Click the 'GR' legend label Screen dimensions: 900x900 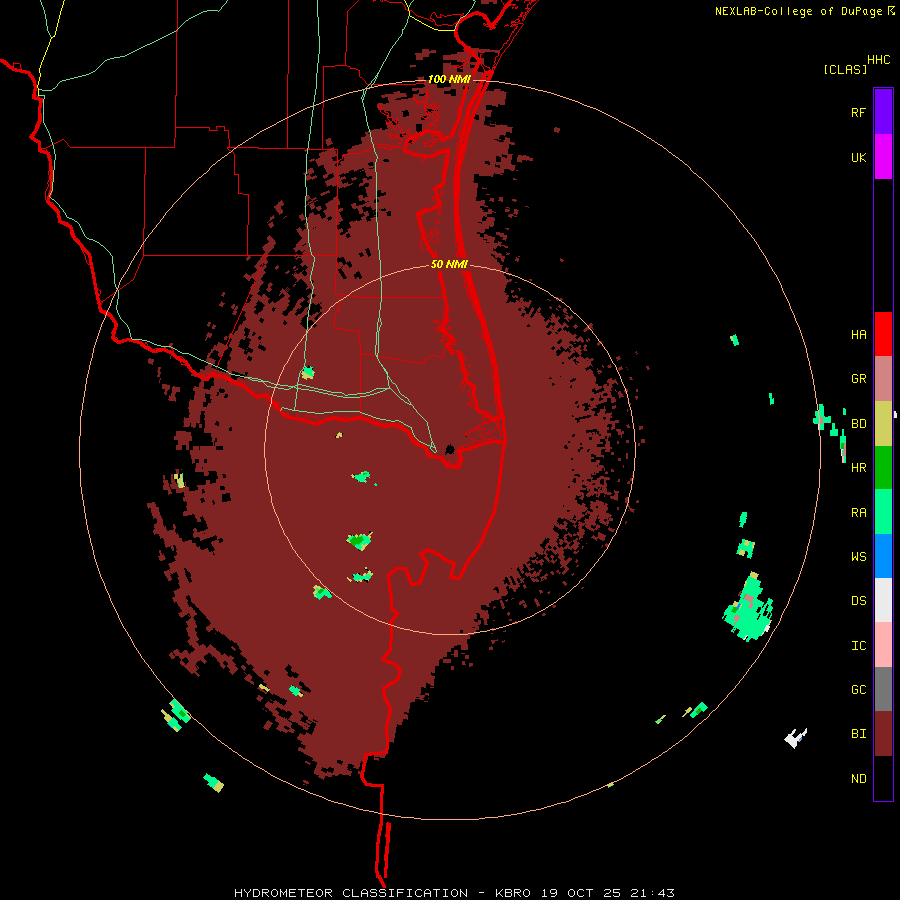(858, 379)
